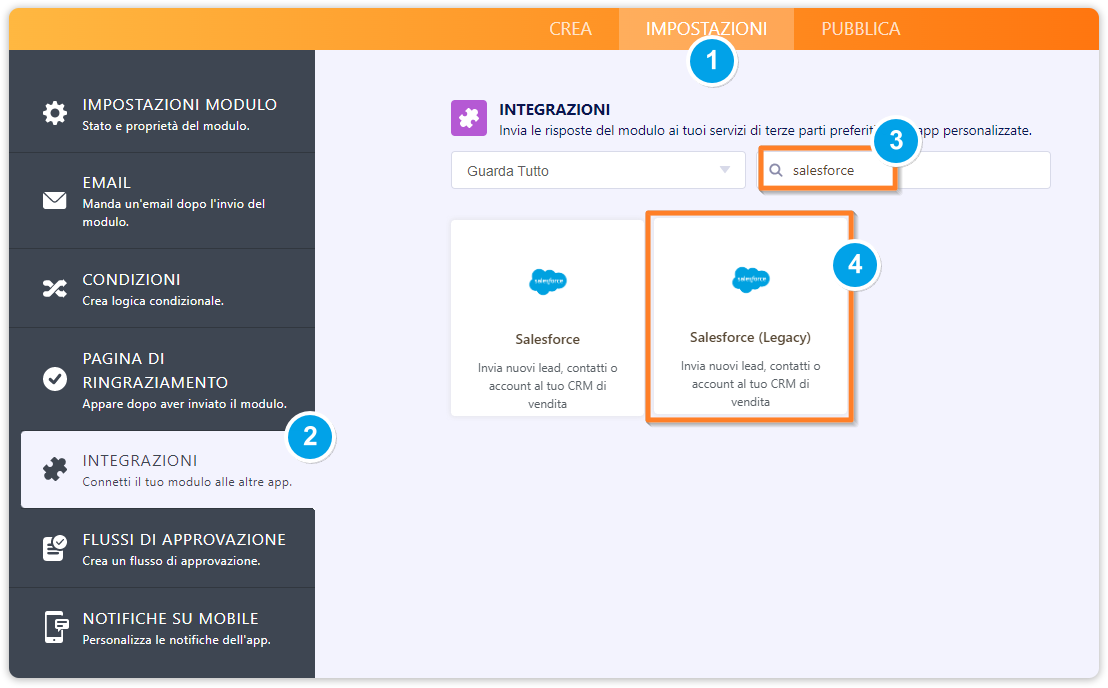
Task: Click 'Appare dopo aver inviato il modulo.'
Action: 184,404
